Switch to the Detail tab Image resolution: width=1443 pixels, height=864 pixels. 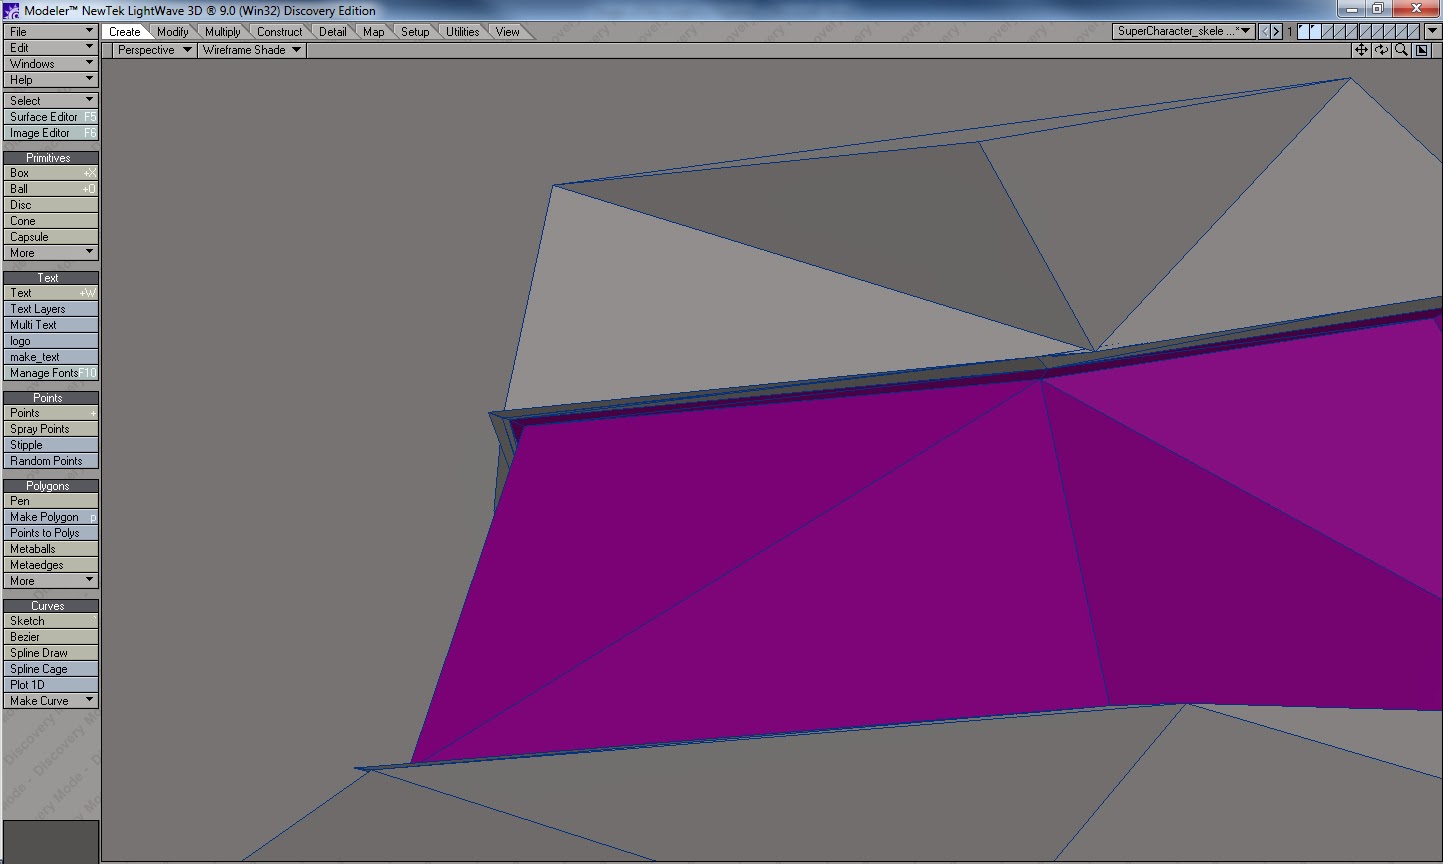333,31
